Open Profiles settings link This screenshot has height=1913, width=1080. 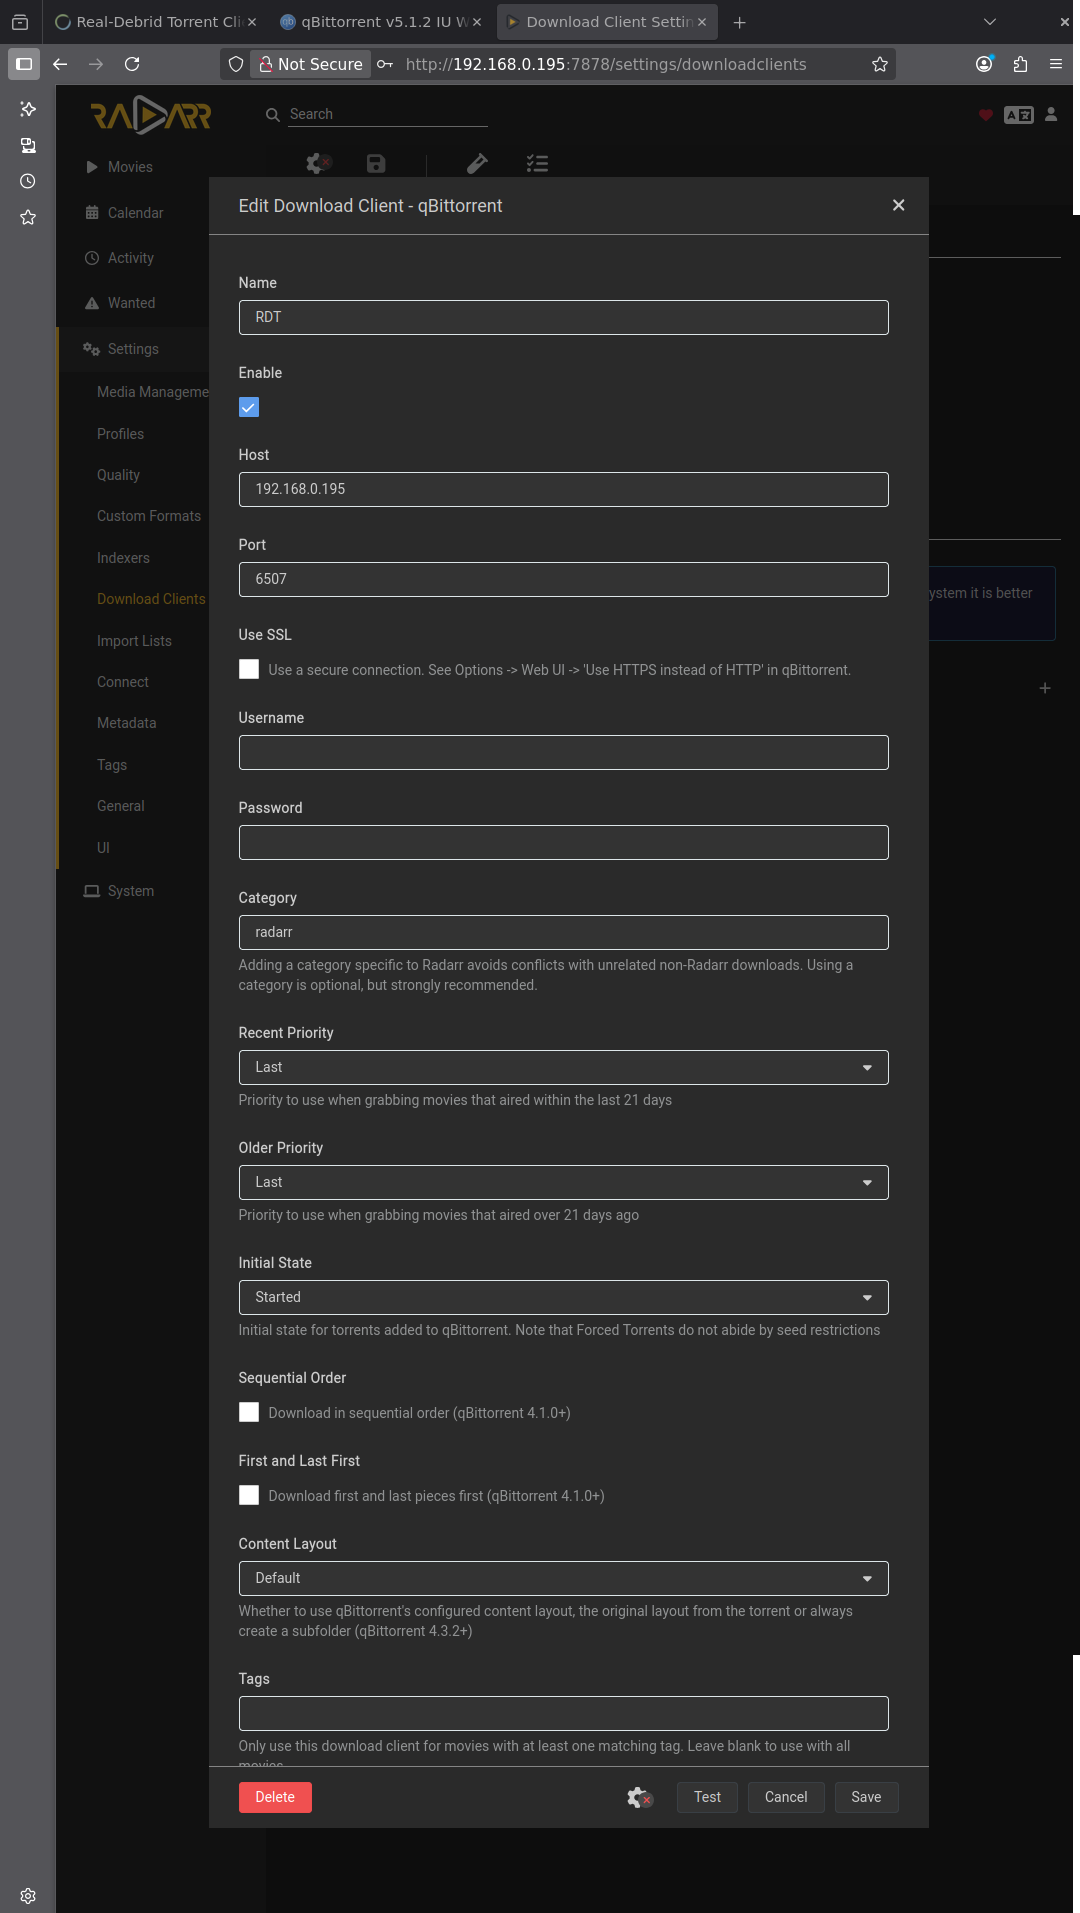click(120, 434)
